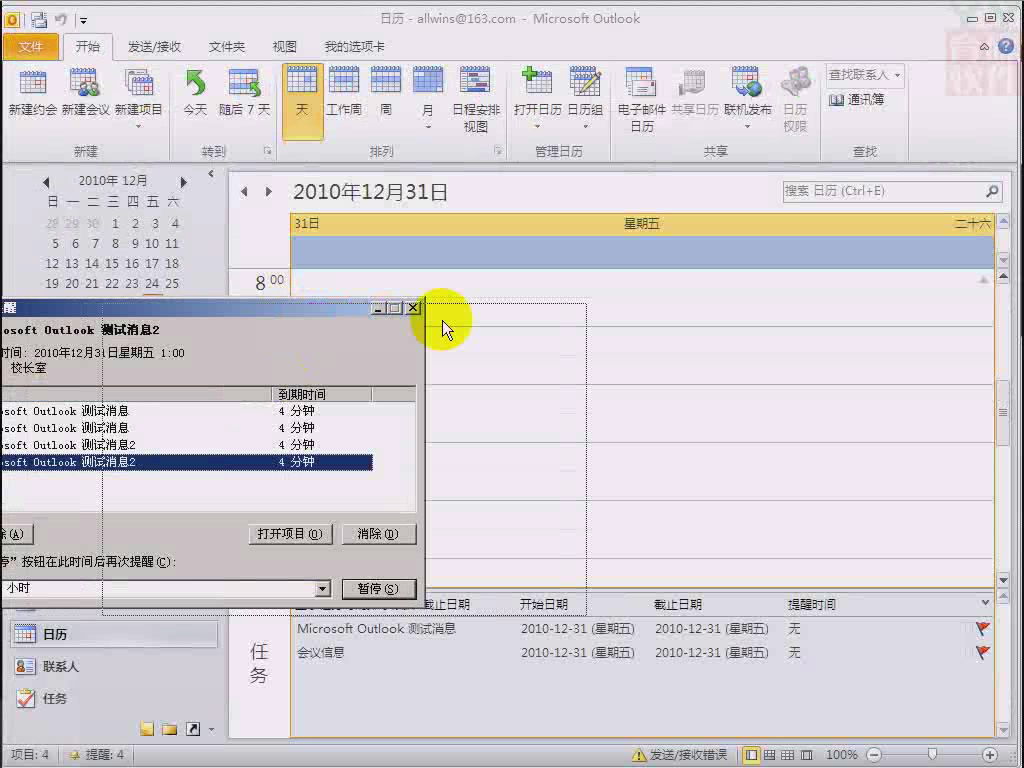
Task: Open the 日历组 (Calendar Groups) menu
Action: tap(585, 98)
